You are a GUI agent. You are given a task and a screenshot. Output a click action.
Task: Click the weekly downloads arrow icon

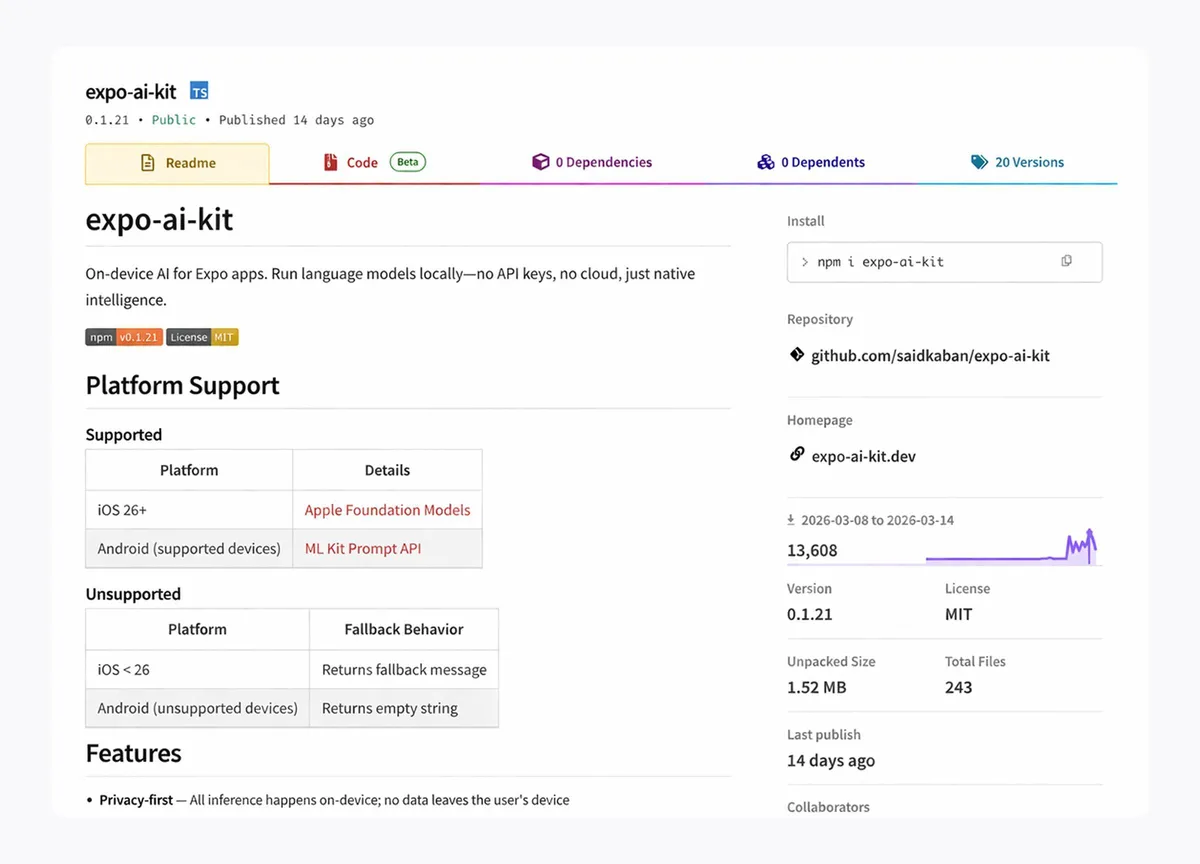click(791, 520)
